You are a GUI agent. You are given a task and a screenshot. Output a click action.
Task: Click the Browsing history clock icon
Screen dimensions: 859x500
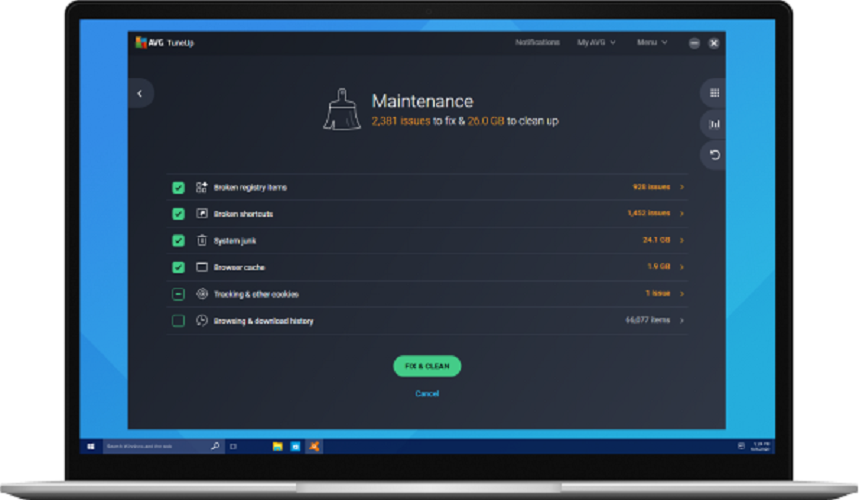click(x=202, y=320)
